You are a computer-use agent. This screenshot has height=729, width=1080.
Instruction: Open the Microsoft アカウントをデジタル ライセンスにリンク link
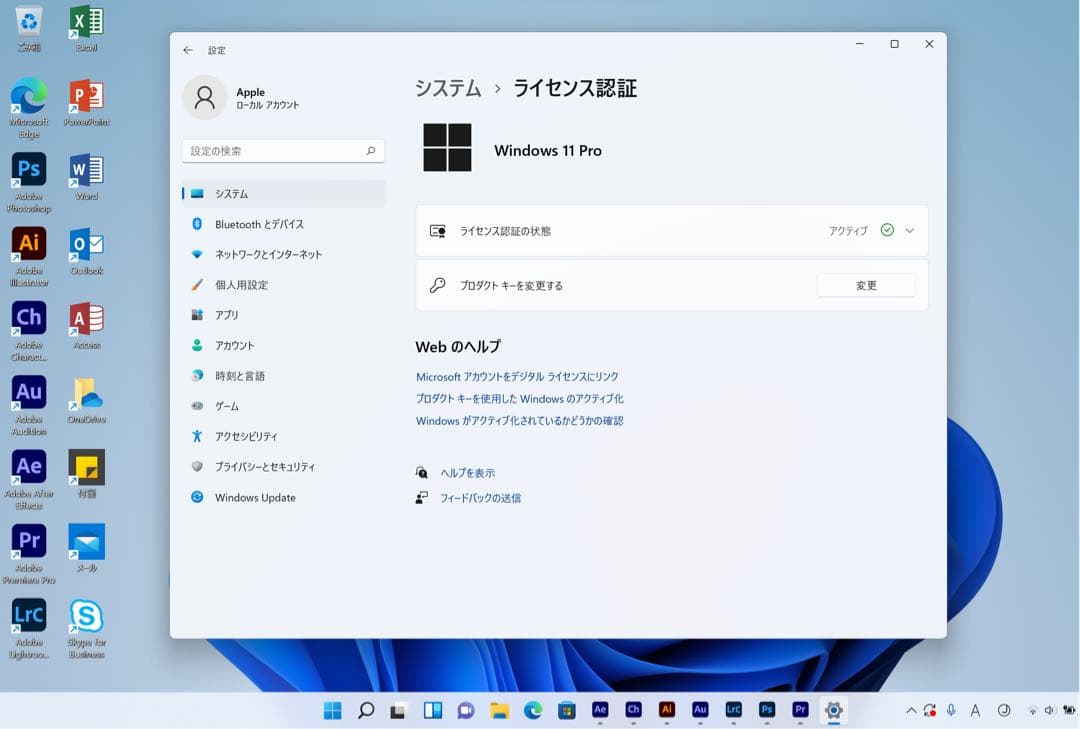pos(518,376)
